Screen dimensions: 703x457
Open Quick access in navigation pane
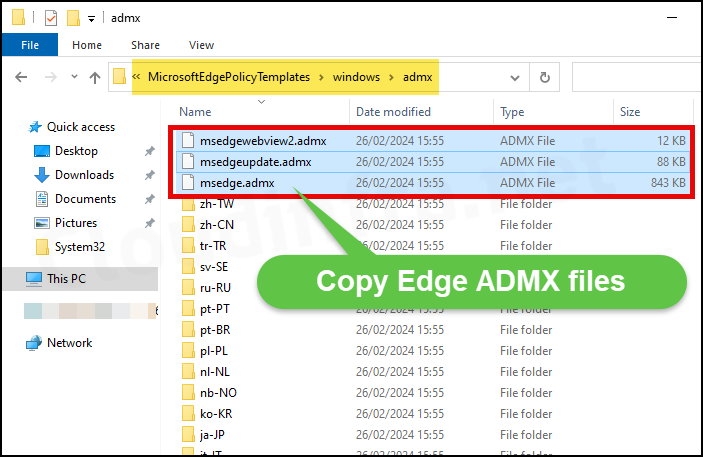[81, 127]
